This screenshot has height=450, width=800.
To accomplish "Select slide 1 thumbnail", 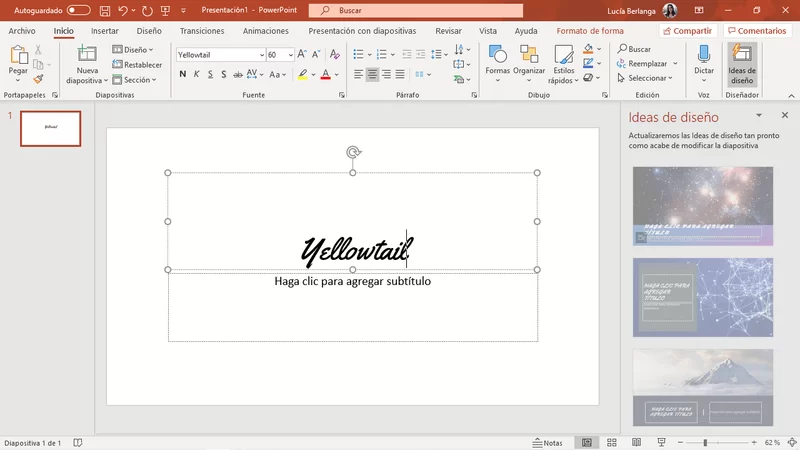I will pos(51,129).
